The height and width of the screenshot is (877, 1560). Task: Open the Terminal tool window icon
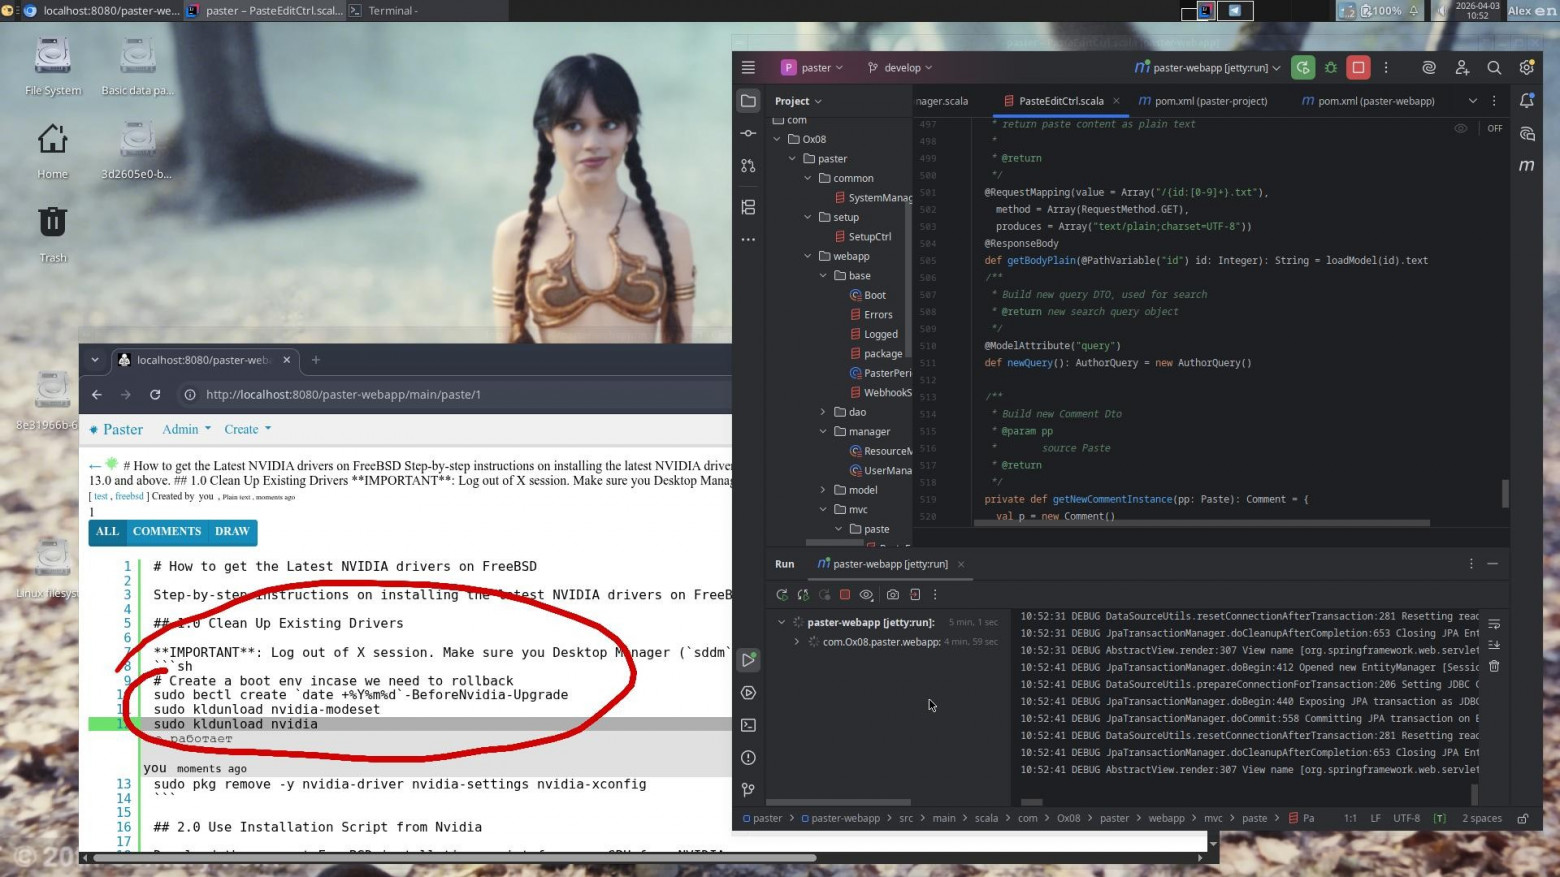tap(748, 725)
